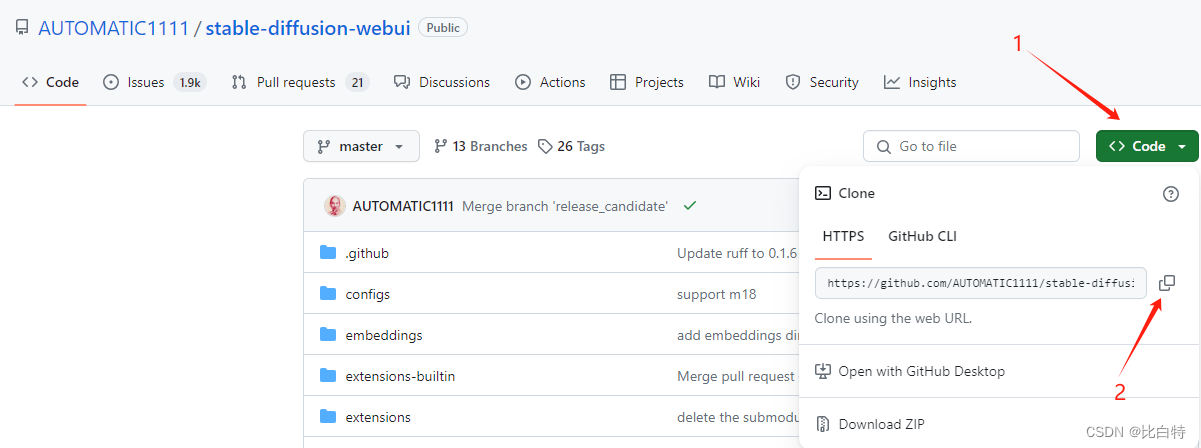Click the desktop download icon beside GitHub Desktop
This screenshot has width=1201, height=448.
(823, 371)
